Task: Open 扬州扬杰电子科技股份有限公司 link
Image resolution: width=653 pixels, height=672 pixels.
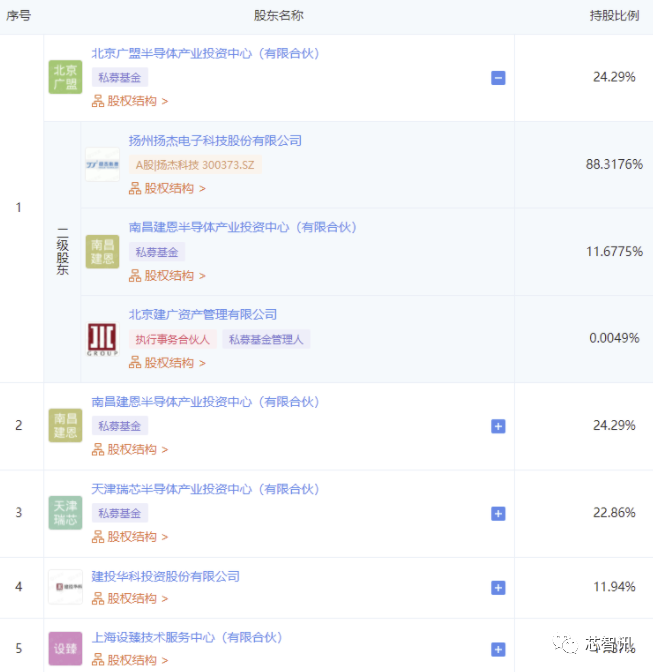Action: pyautogui.click(x=215, y=141)
